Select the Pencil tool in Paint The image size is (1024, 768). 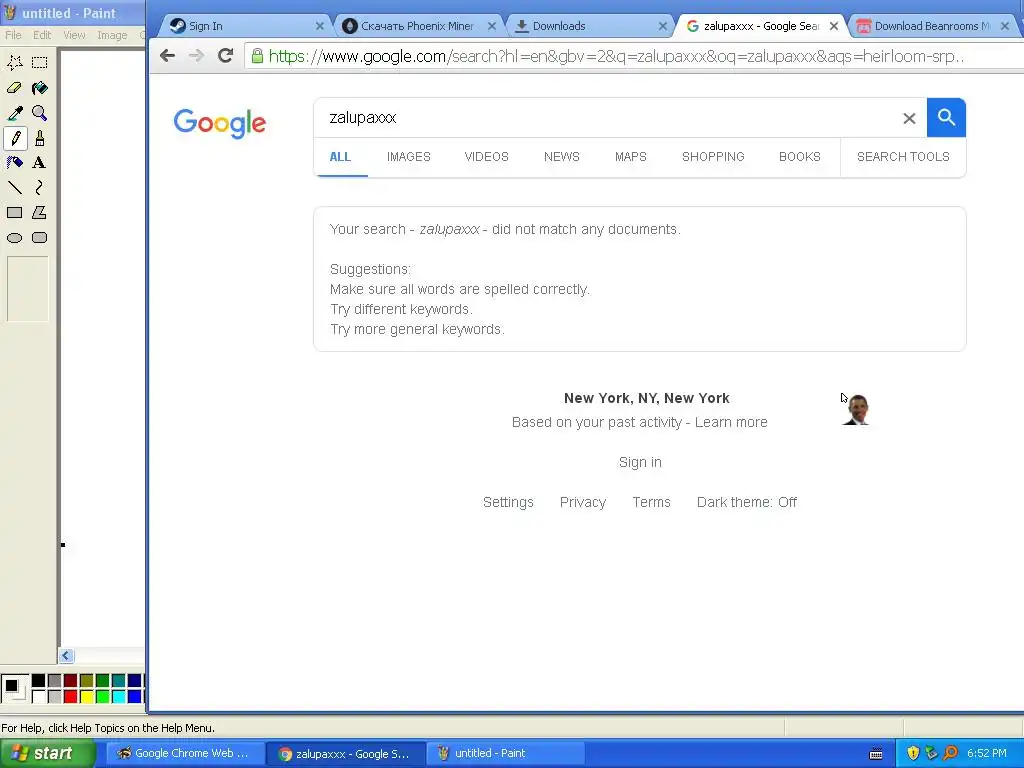click(14, 138)
